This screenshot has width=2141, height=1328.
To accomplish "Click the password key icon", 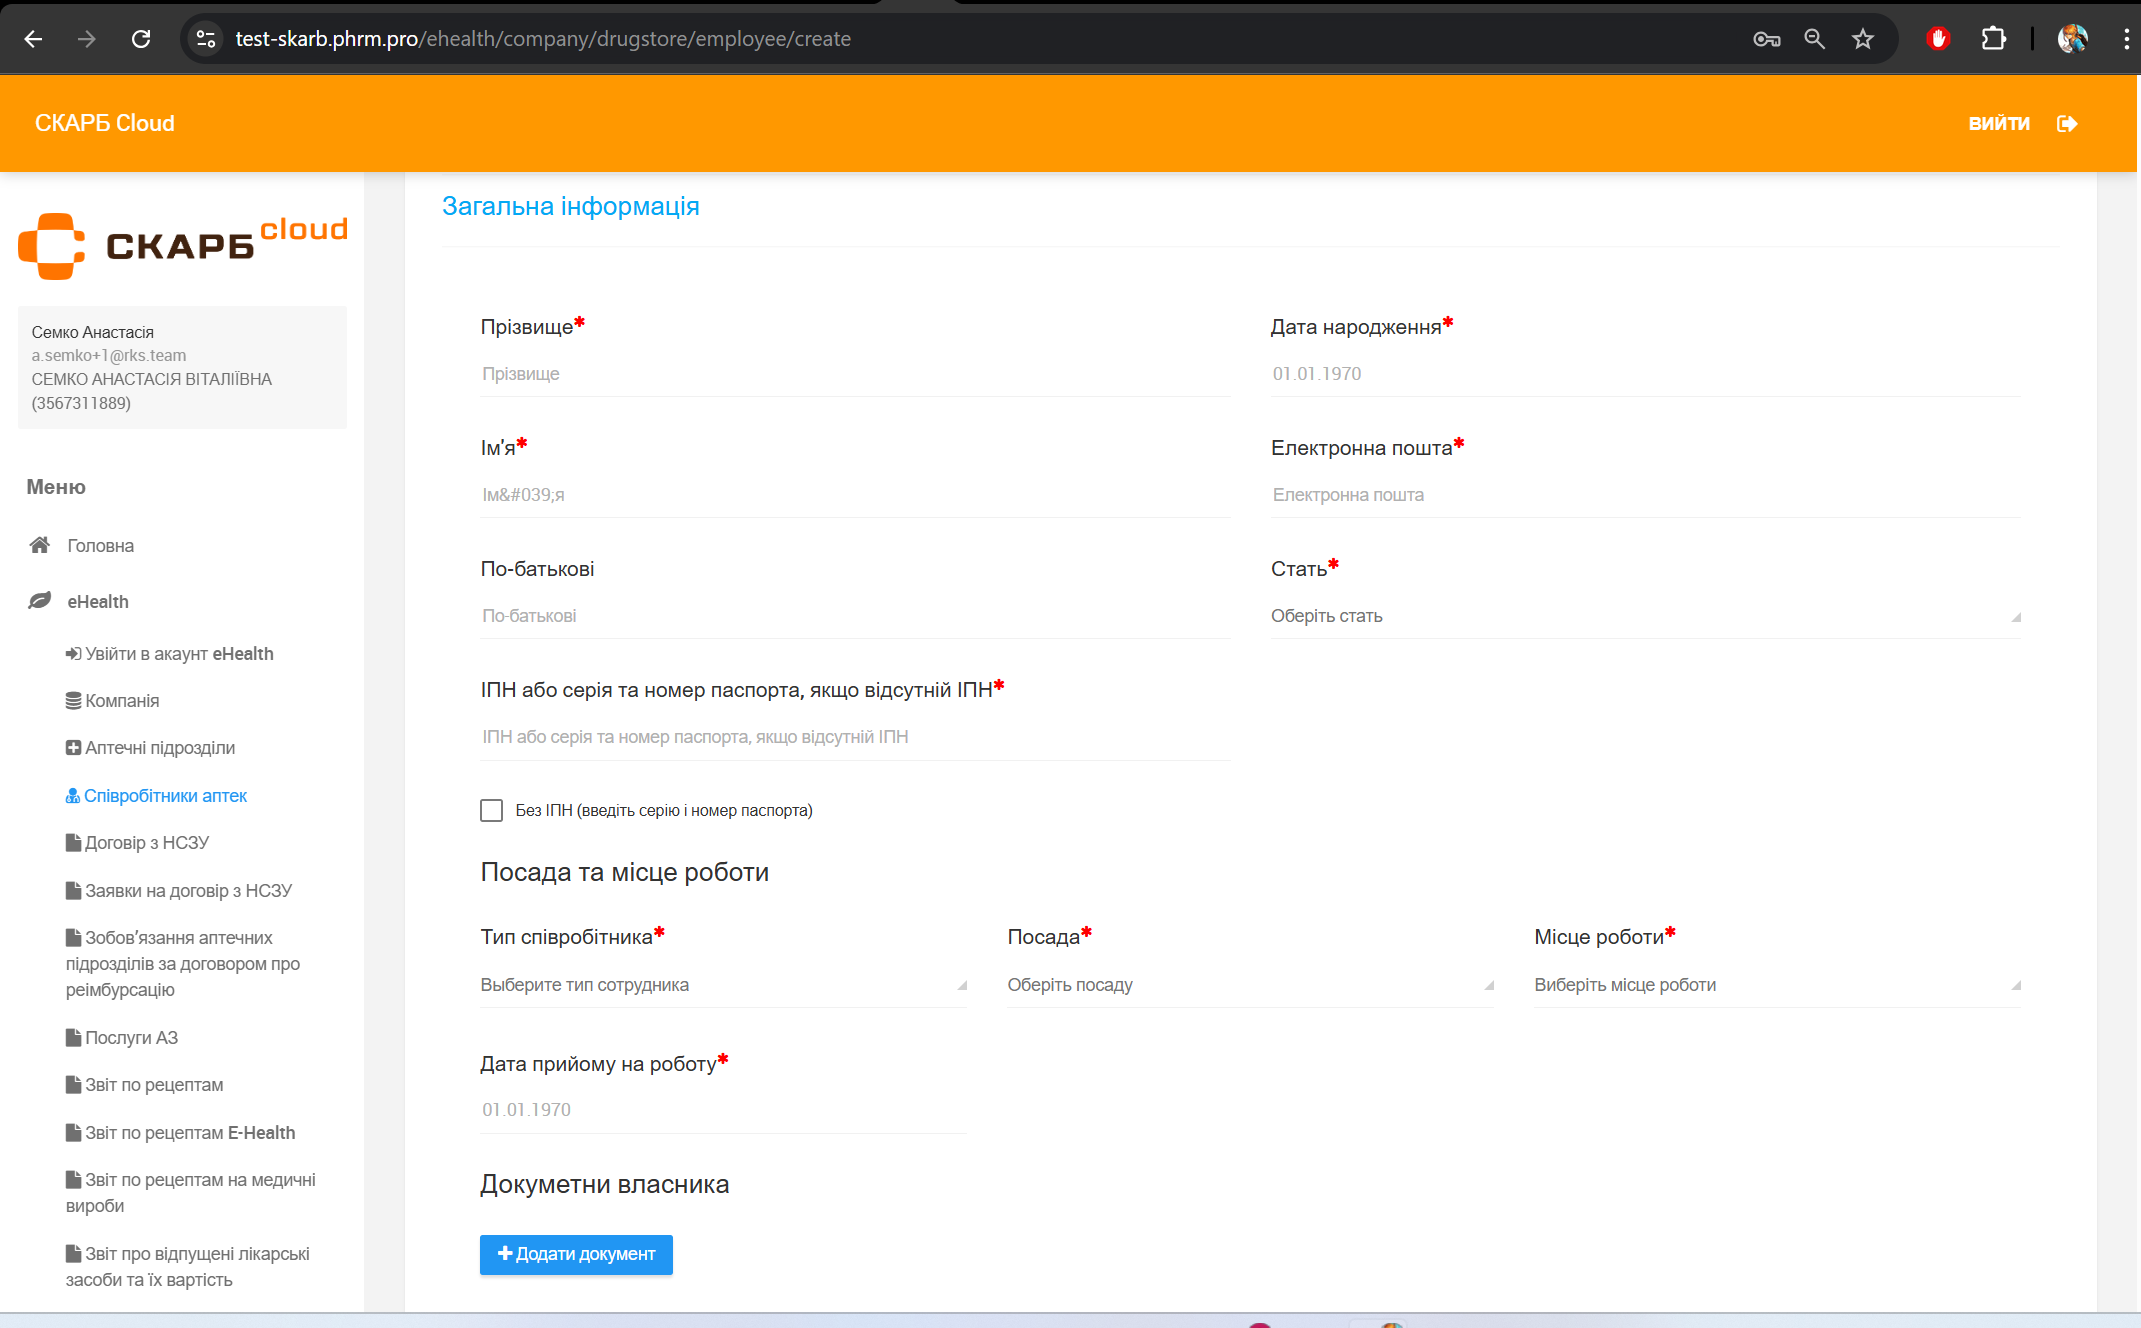I will (1766, 39).
